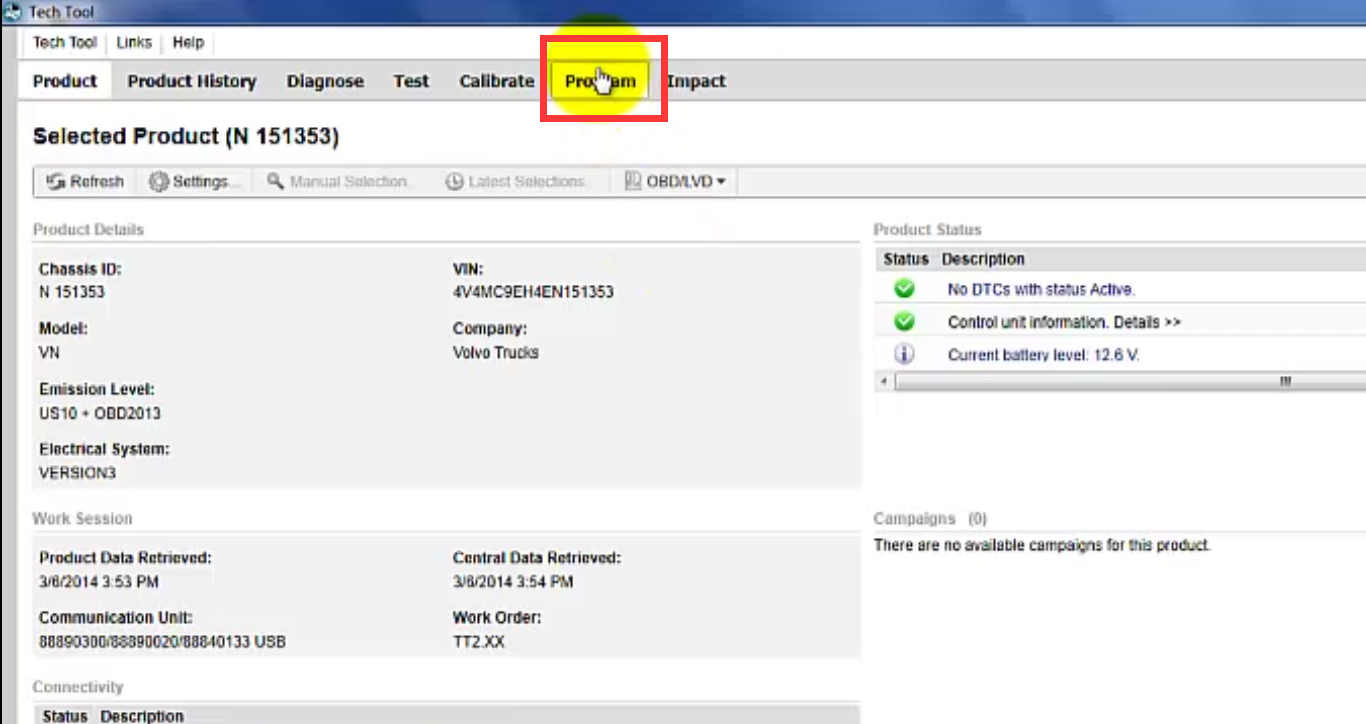1366x724 pixels.
Task: Switch to the Program tab
Action: (600, 81)
